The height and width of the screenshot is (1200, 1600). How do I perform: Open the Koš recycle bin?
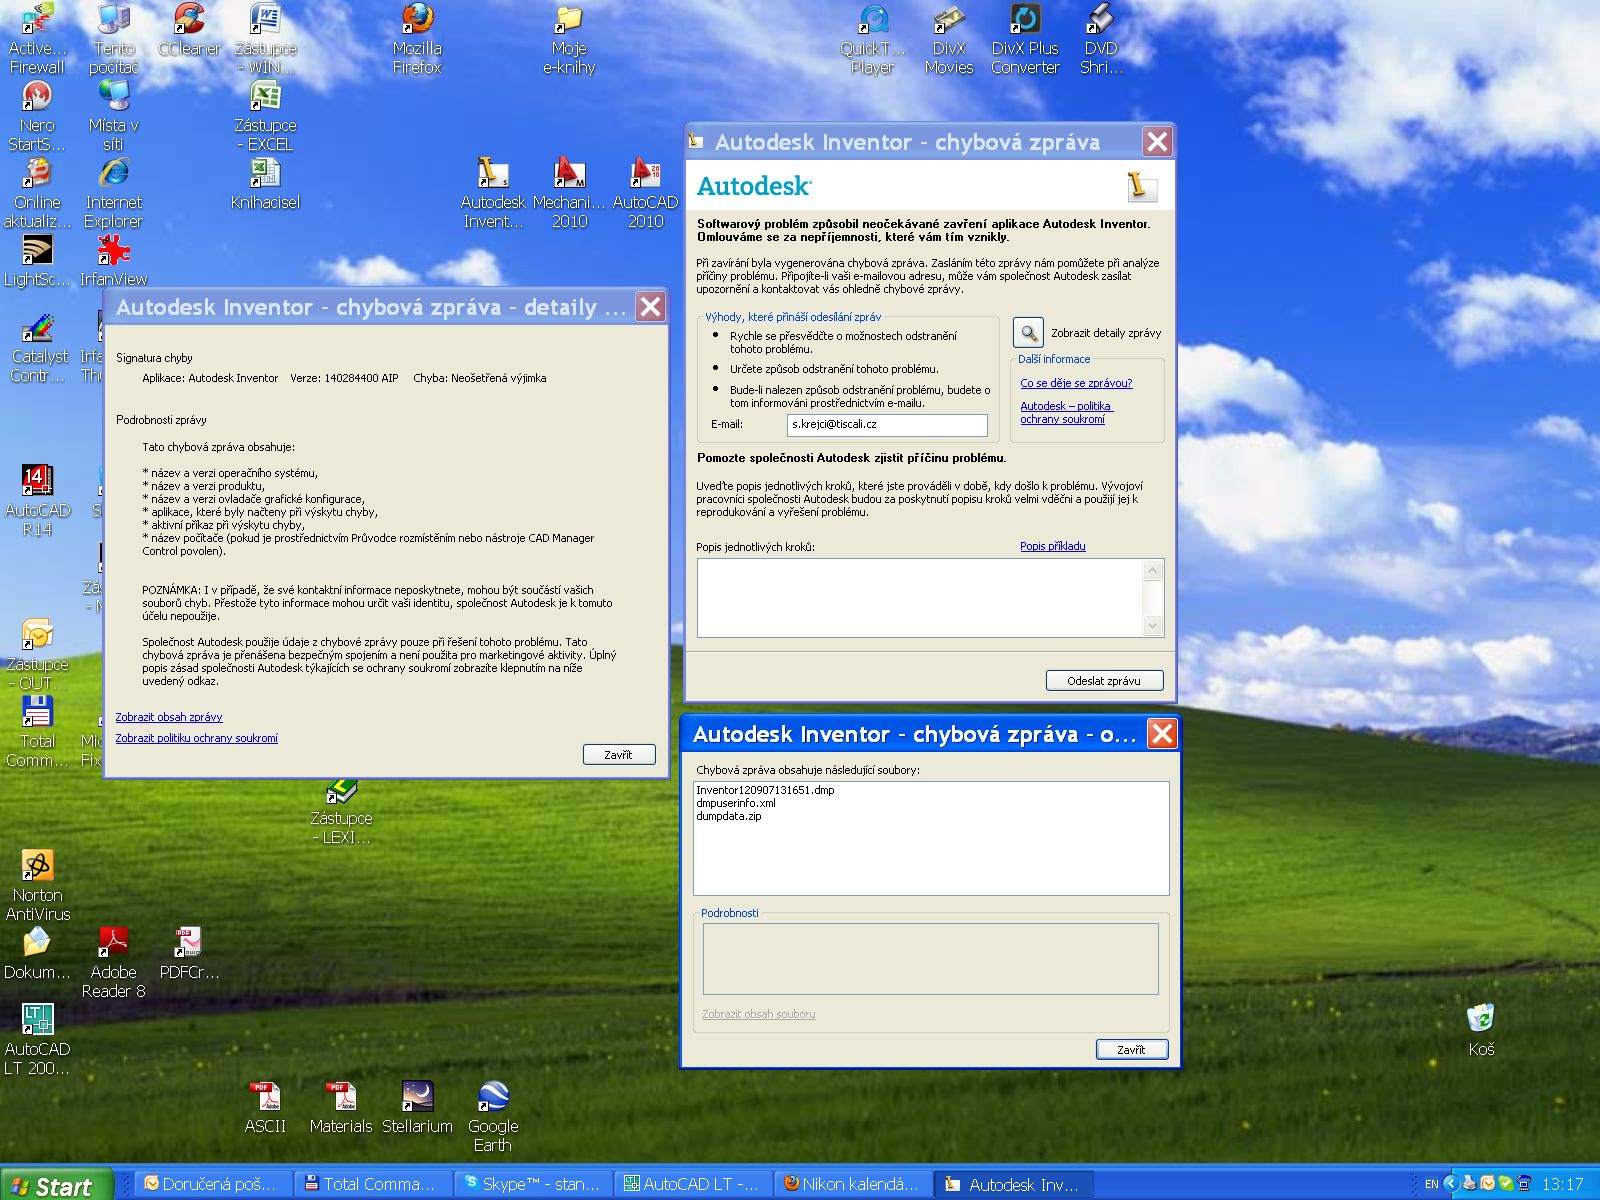1481,1030
